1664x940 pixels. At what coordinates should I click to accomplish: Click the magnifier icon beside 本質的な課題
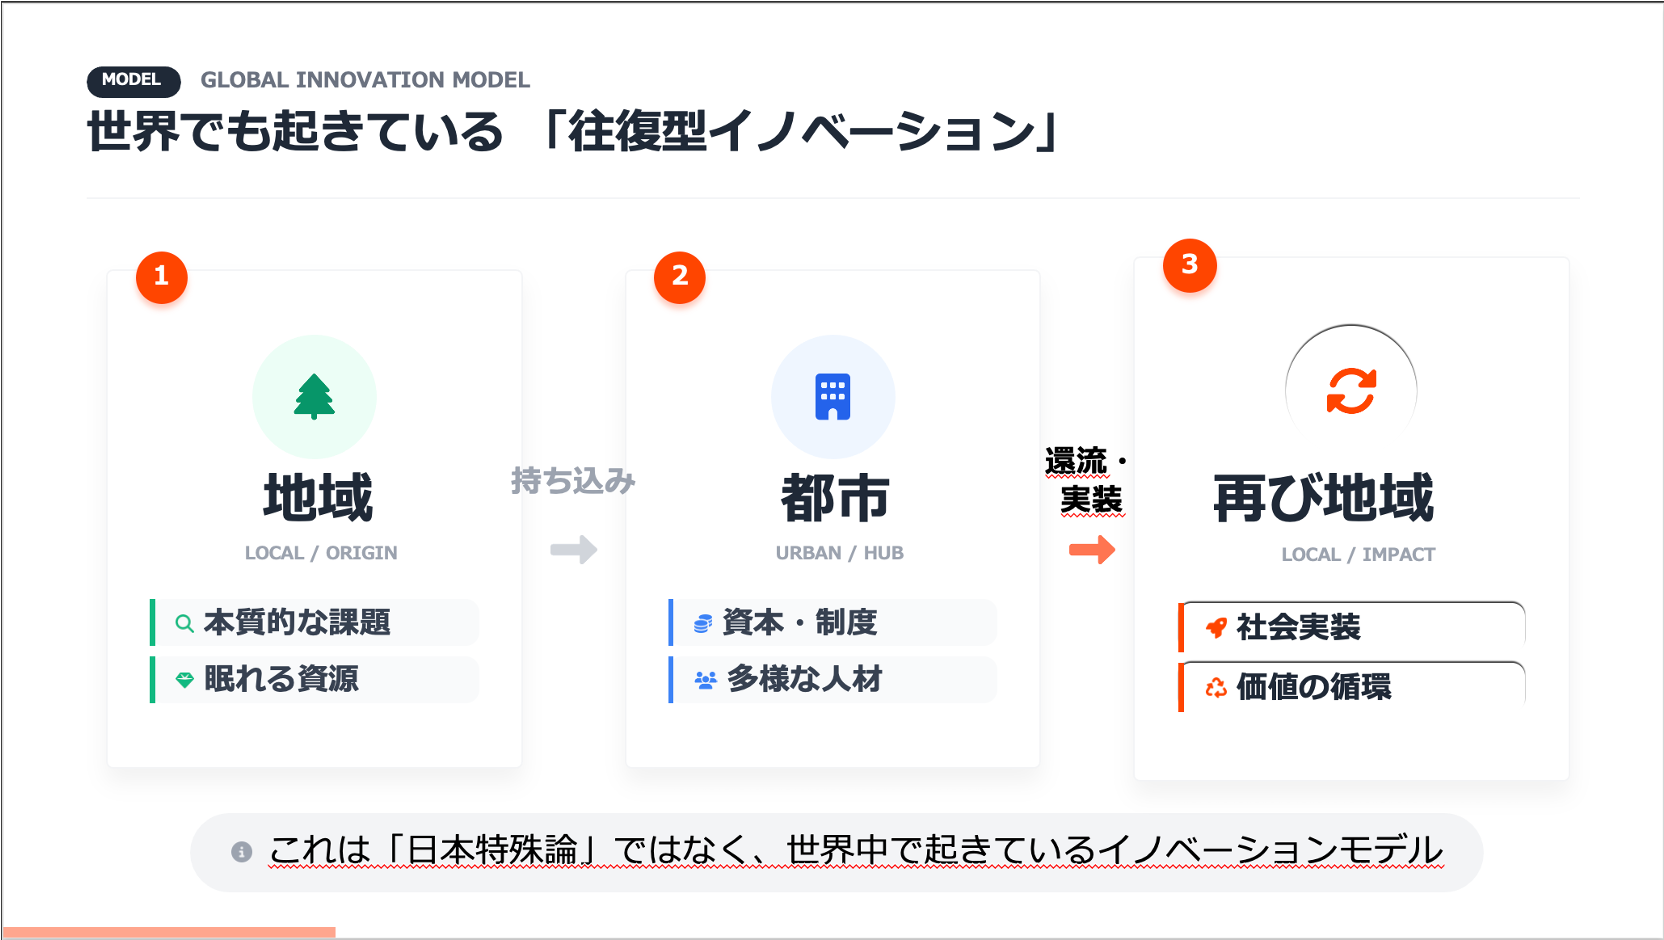point(184,623)
